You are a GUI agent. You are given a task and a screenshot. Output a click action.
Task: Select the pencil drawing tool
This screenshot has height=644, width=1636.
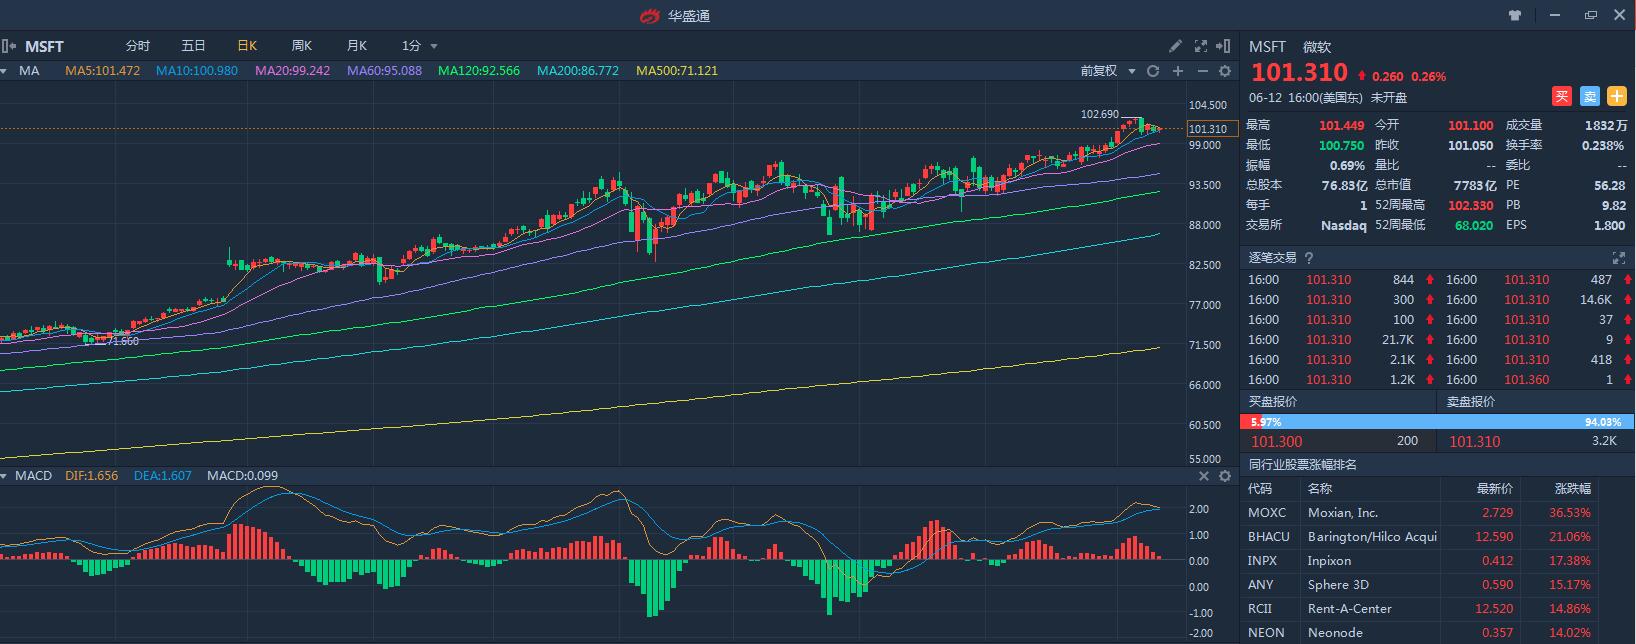click(x=1175, y=46)
